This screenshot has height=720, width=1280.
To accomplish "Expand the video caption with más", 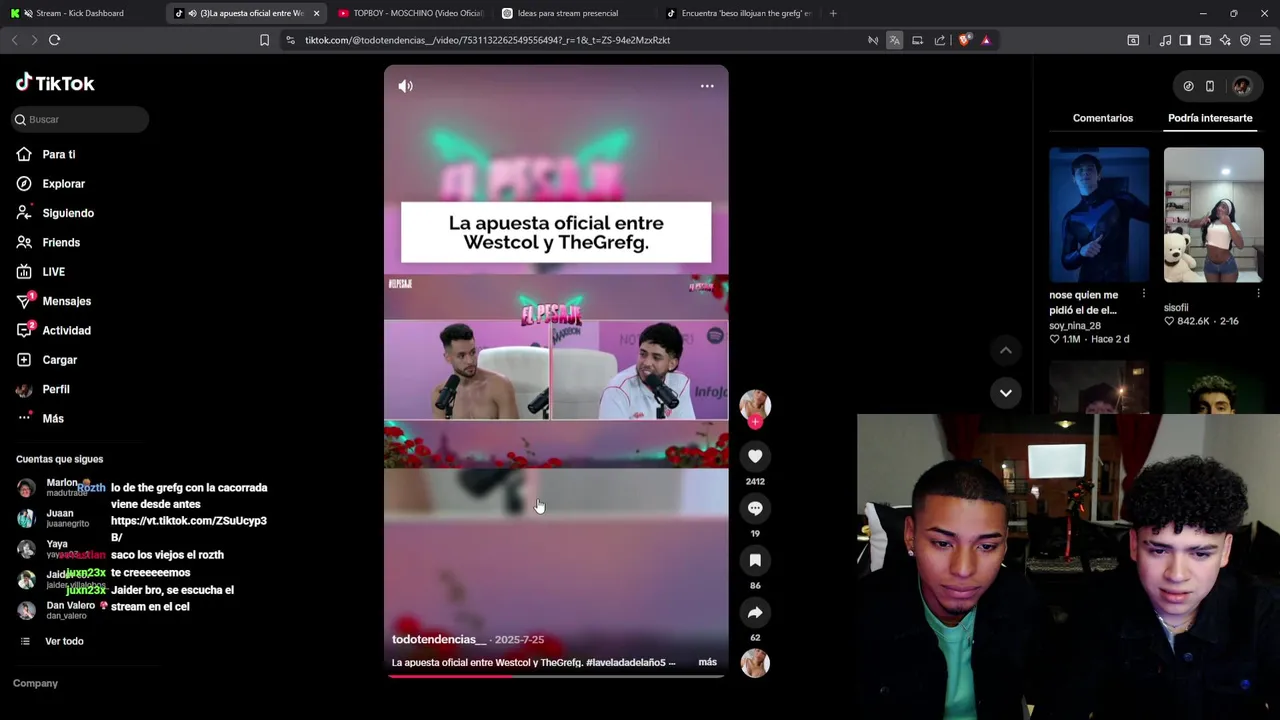I will click(x=707, y=662).
